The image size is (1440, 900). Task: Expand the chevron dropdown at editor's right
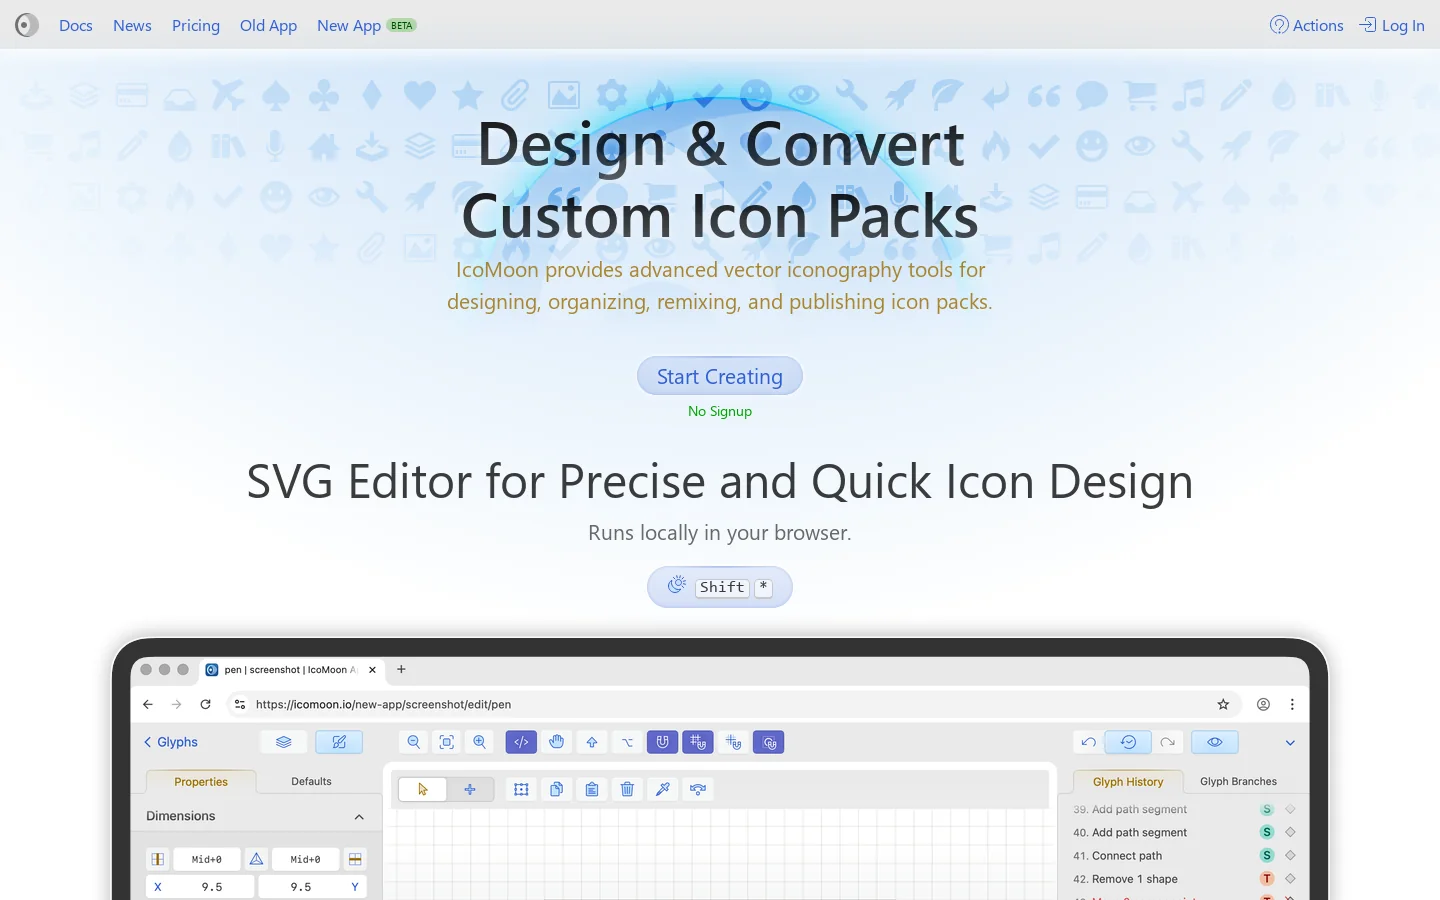click(x=1290, y=743)
